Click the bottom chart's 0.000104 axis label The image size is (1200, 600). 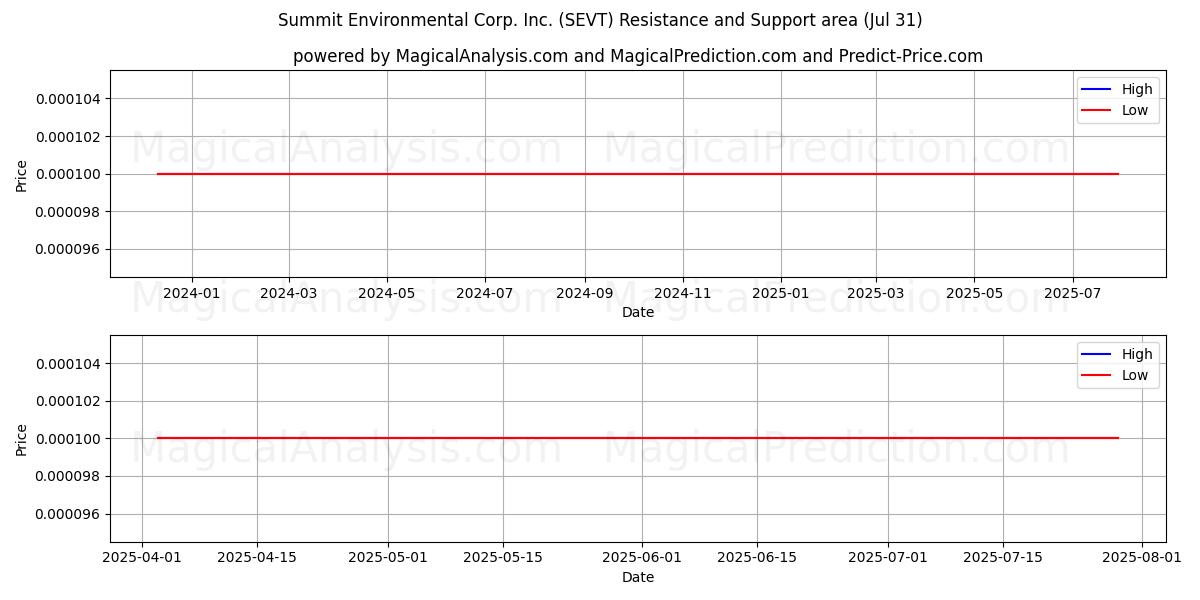coord(69,364)
